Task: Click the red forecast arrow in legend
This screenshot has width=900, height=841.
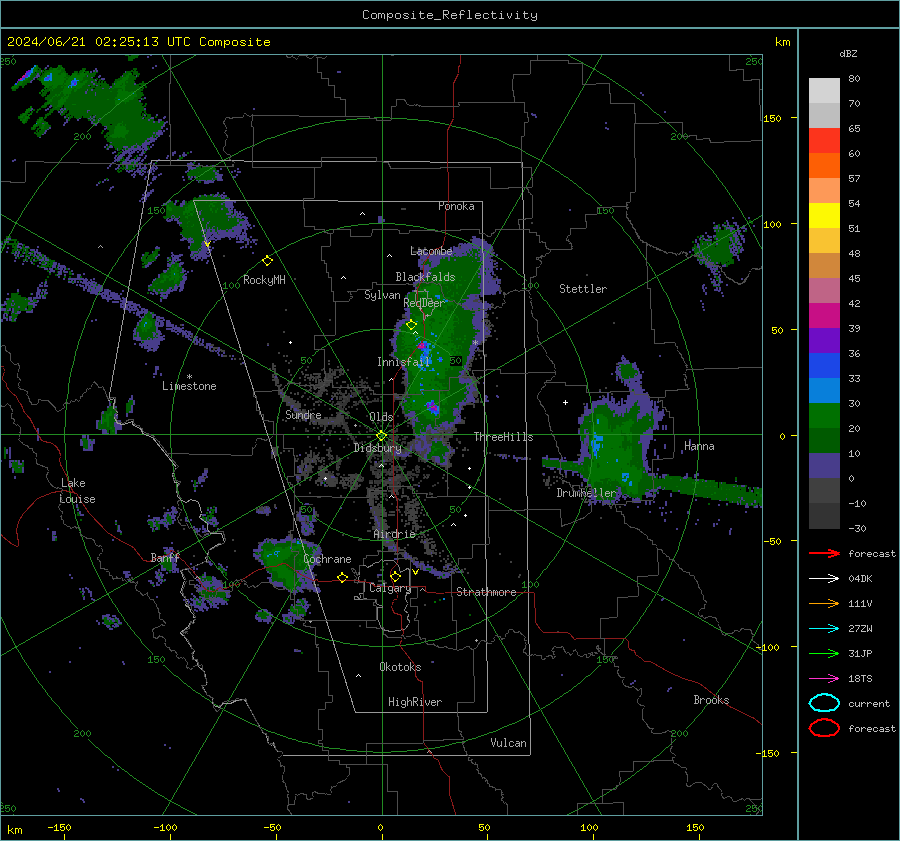Action: pyautogui.click(x=824, y=553)
